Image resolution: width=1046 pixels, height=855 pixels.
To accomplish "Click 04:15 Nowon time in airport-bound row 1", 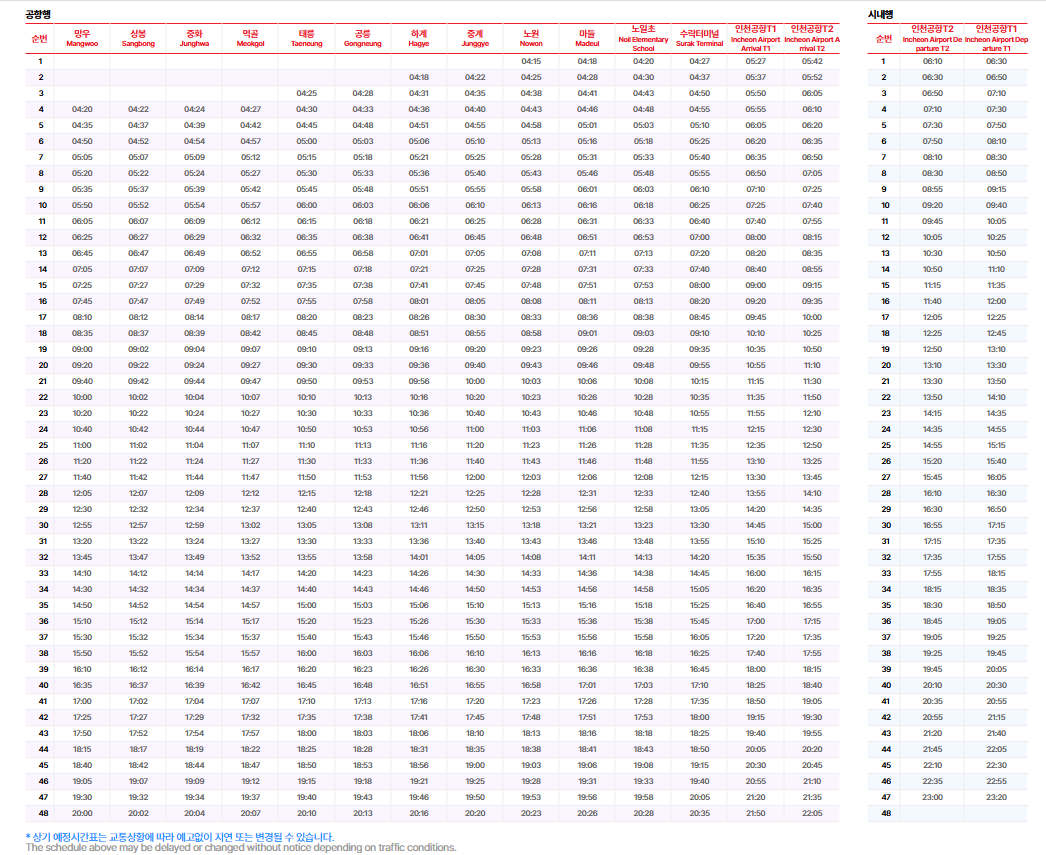I will pyautogui.click(x=531, y=61).
